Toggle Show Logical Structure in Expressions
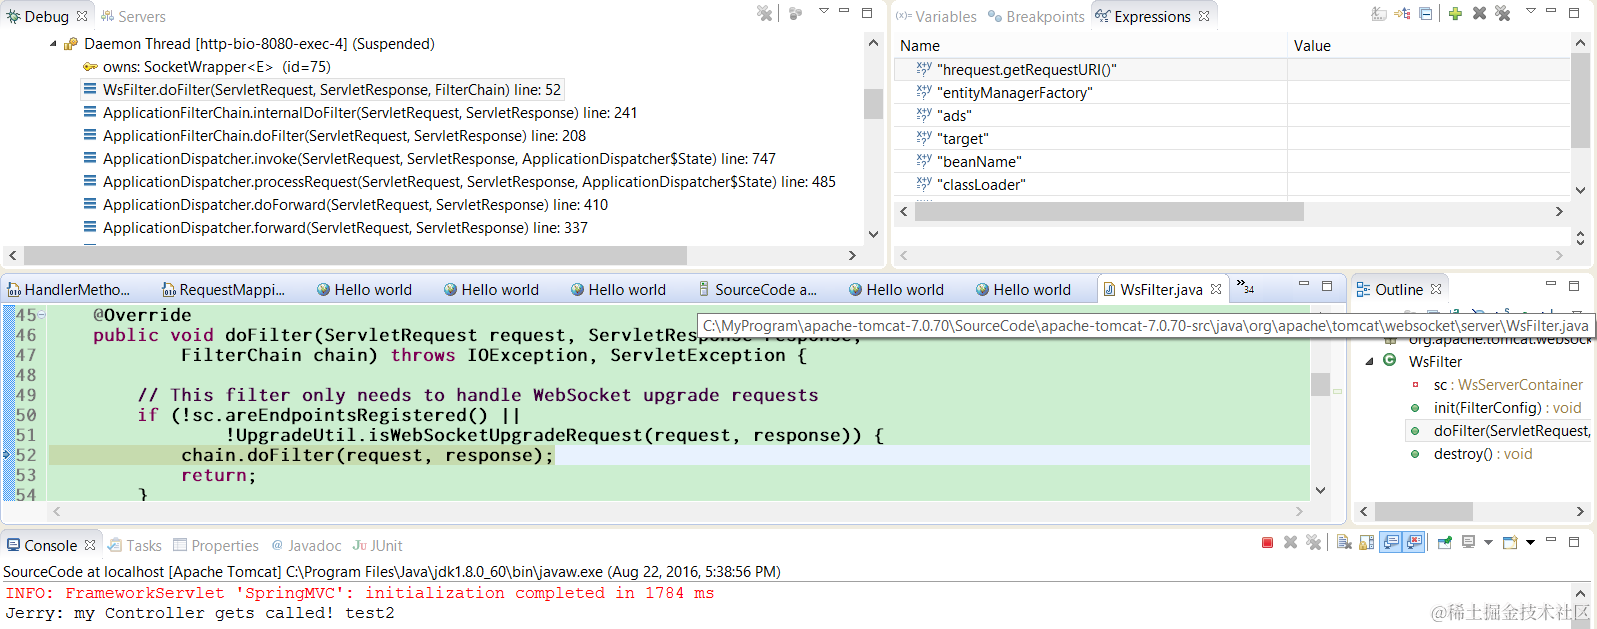This screenshot has width=1597, height=629. click(1402, 13)
